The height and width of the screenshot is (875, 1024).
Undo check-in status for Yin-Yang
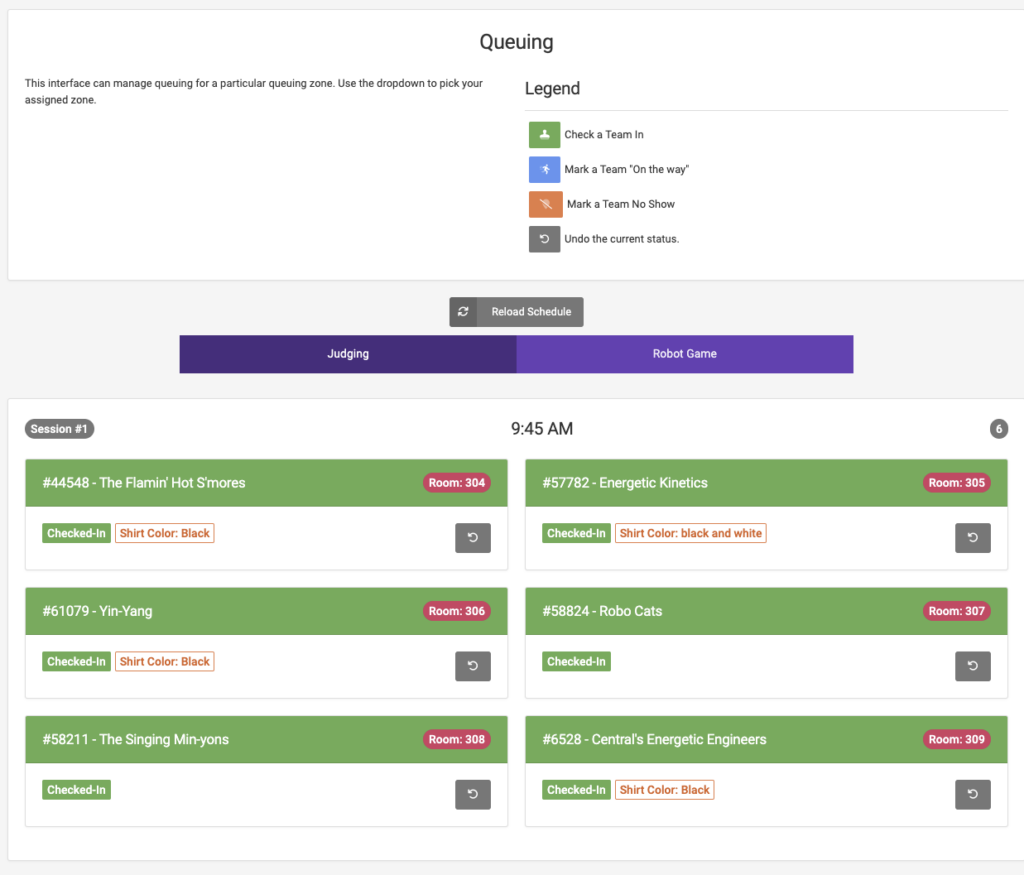point(473,666)
